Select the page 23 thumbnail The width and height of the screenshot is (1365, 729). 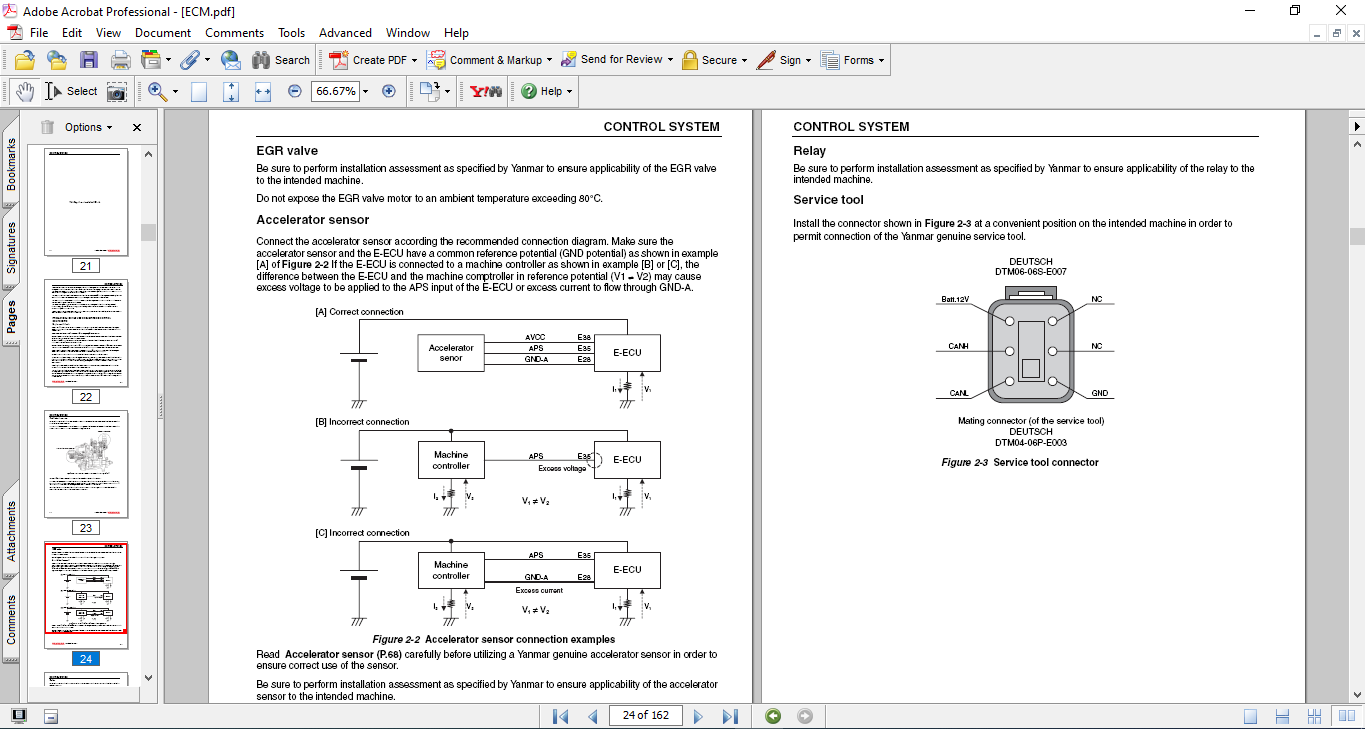pyautogui.click(x=86, y=464)
